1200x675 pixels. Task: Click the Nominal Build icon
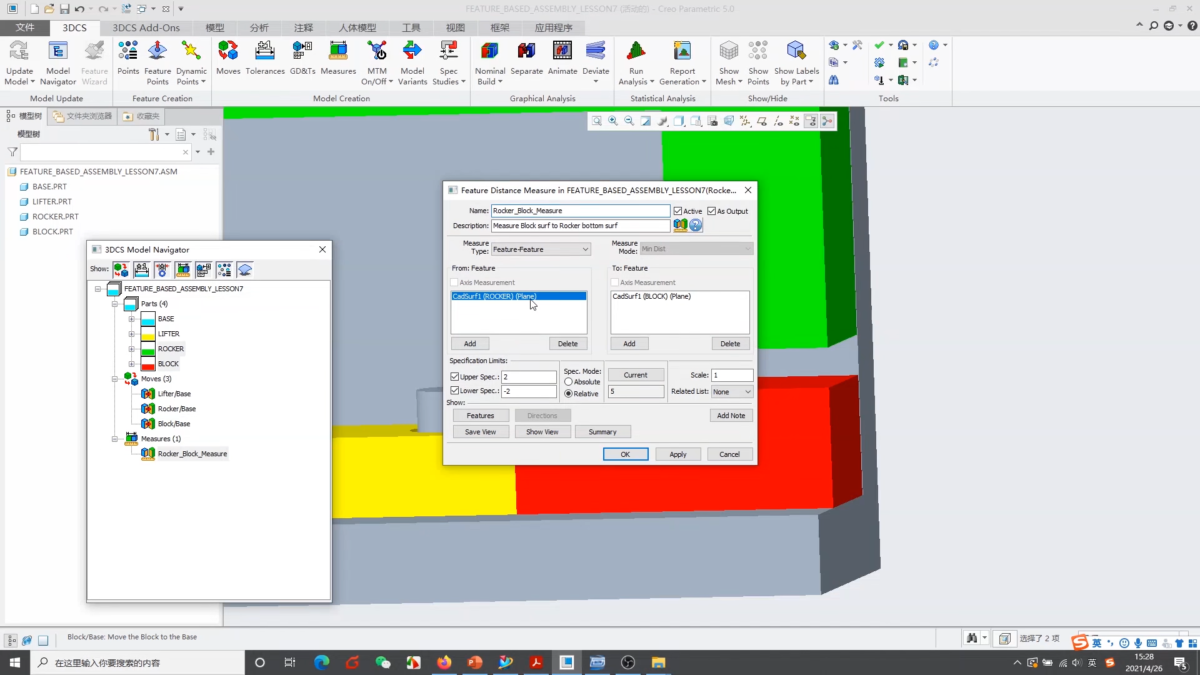point(490,51)
